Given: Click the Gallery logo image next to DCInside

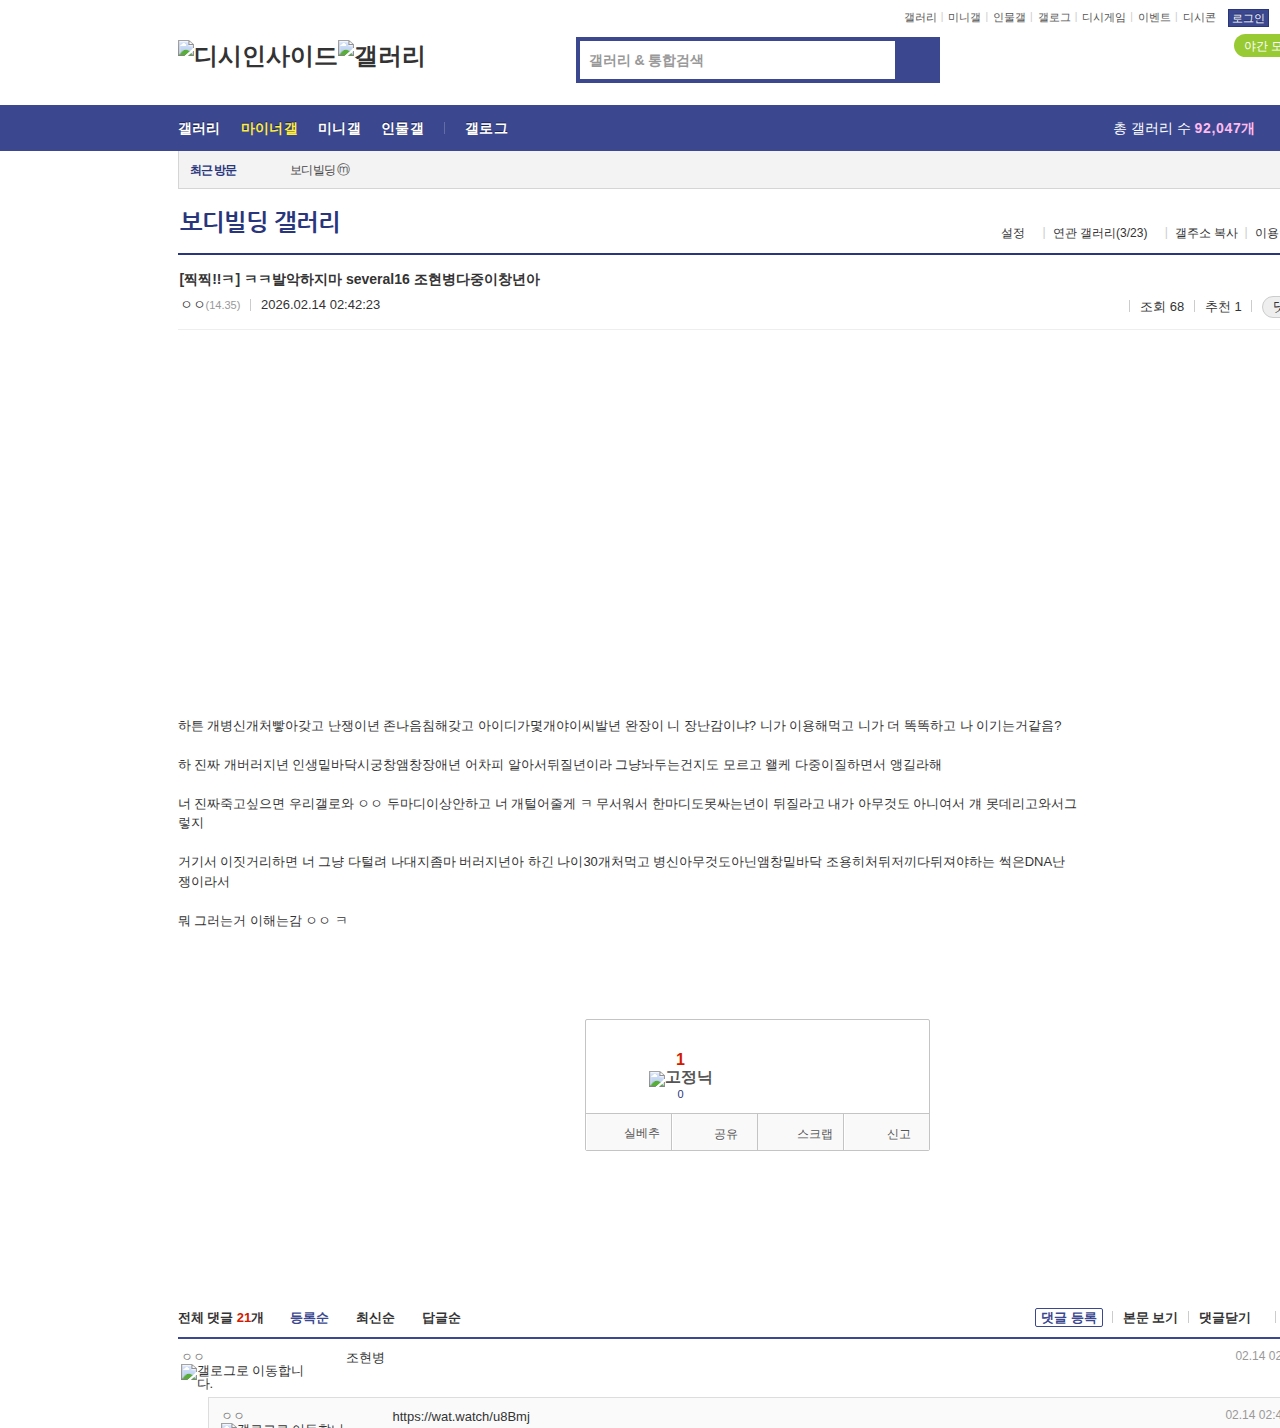Looking at the screenshot, I should tap(381, 56).
